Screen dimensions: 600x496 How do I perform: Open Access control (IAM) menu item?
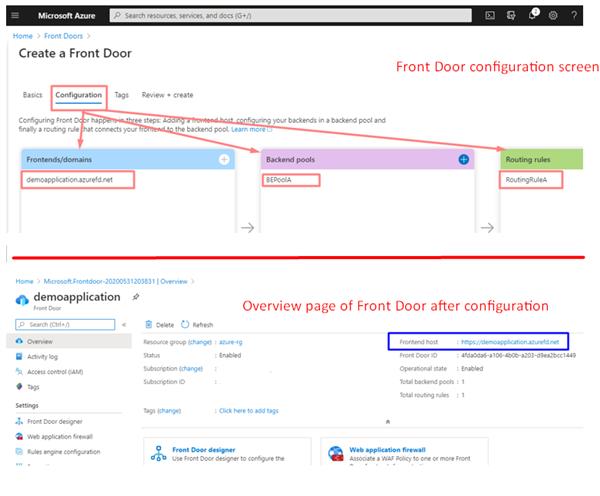(57, 370)
